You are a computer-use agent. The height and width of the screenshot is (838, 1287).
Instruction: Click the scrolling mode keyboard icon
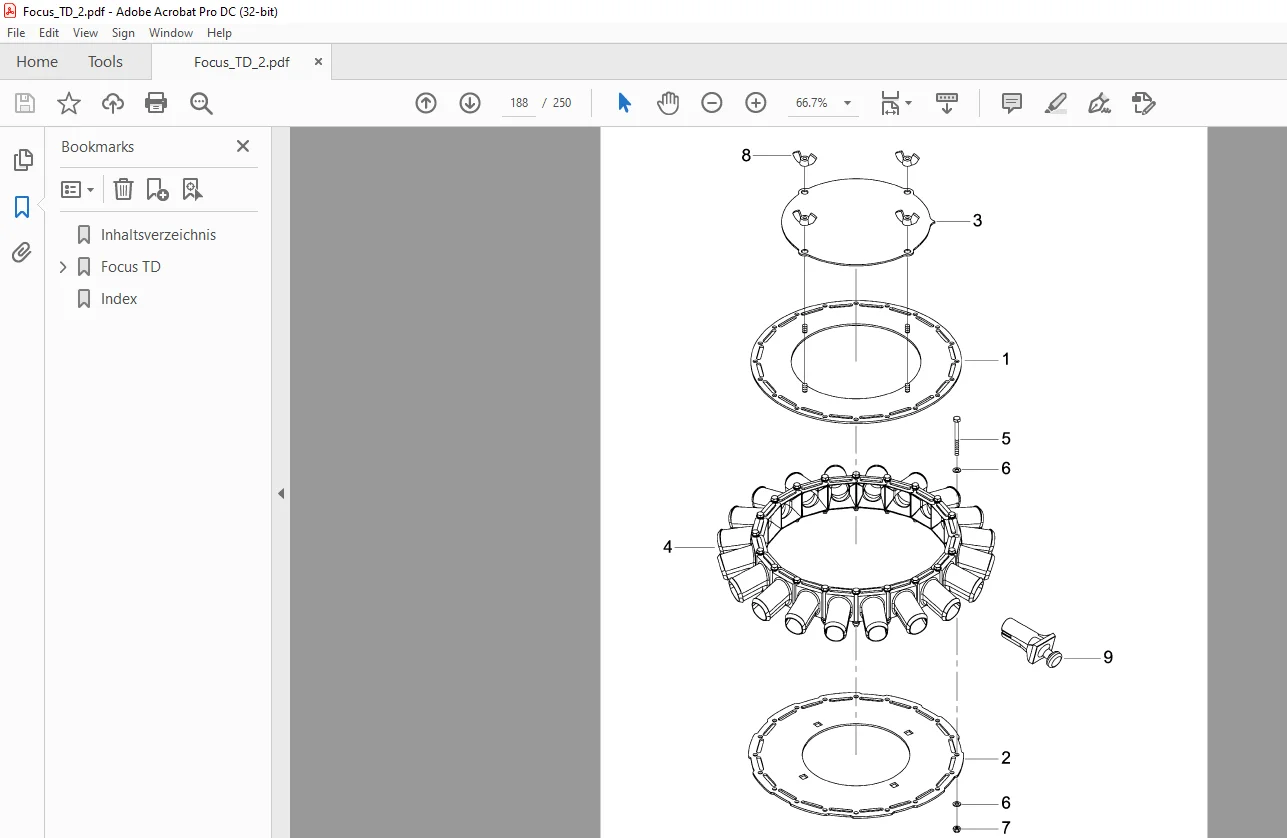(947, 103)
